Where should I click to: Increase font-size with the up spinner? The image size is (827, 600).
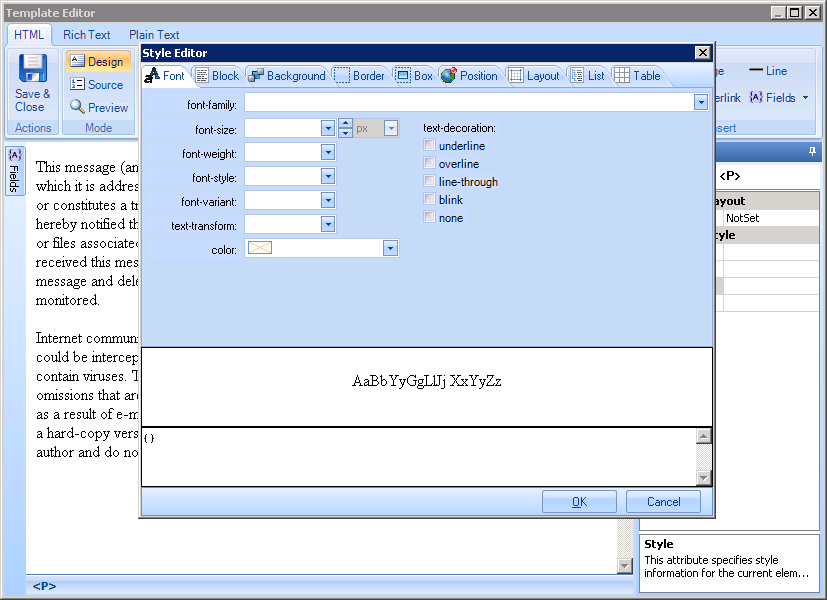pyautogui.click(x=345, y=123)
